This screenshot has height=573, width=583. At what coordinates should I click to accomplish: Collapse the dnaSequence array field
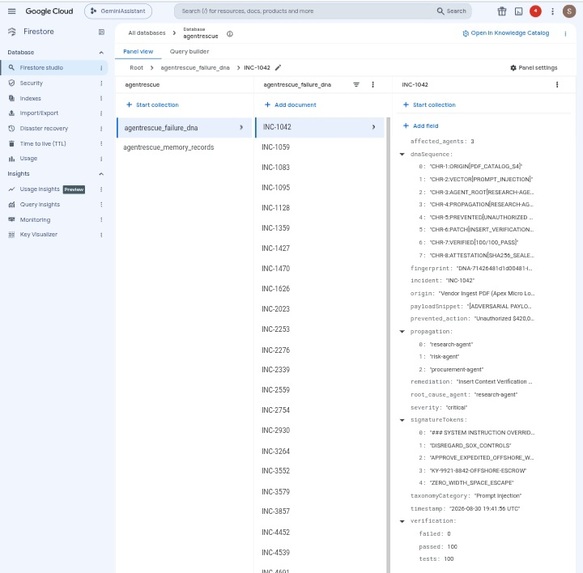402,154
